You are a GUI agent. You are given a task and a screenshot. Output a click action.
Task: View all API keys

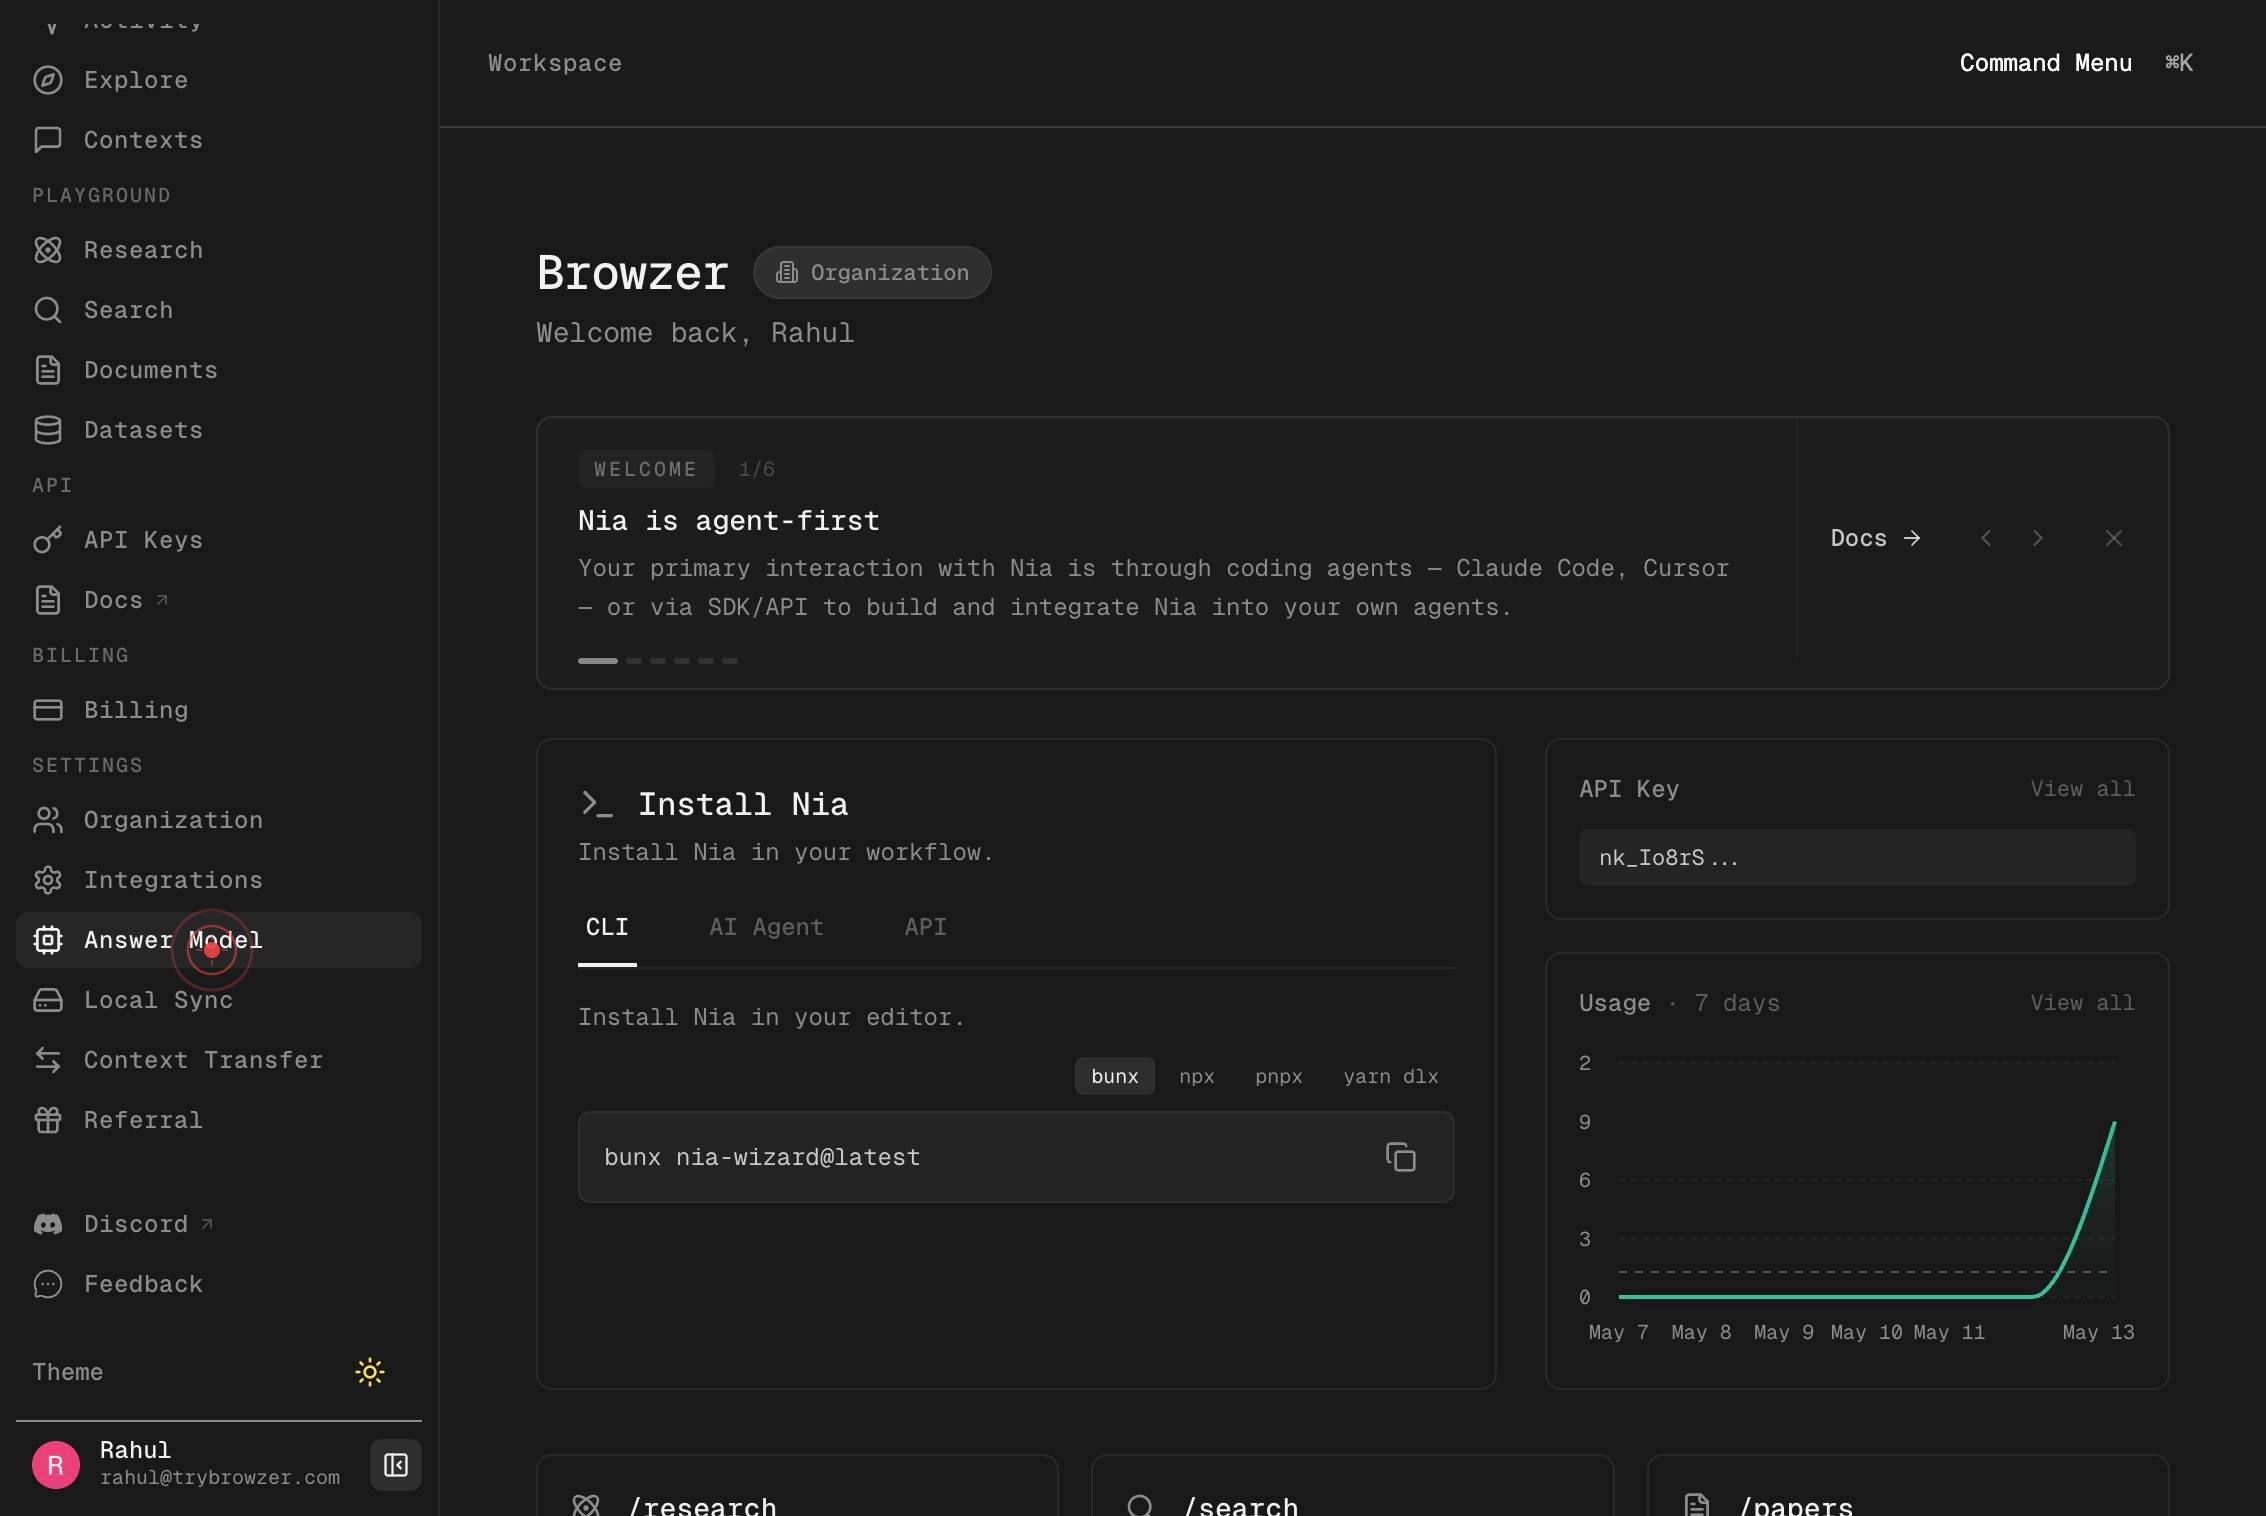click(x=2082, y=789)
